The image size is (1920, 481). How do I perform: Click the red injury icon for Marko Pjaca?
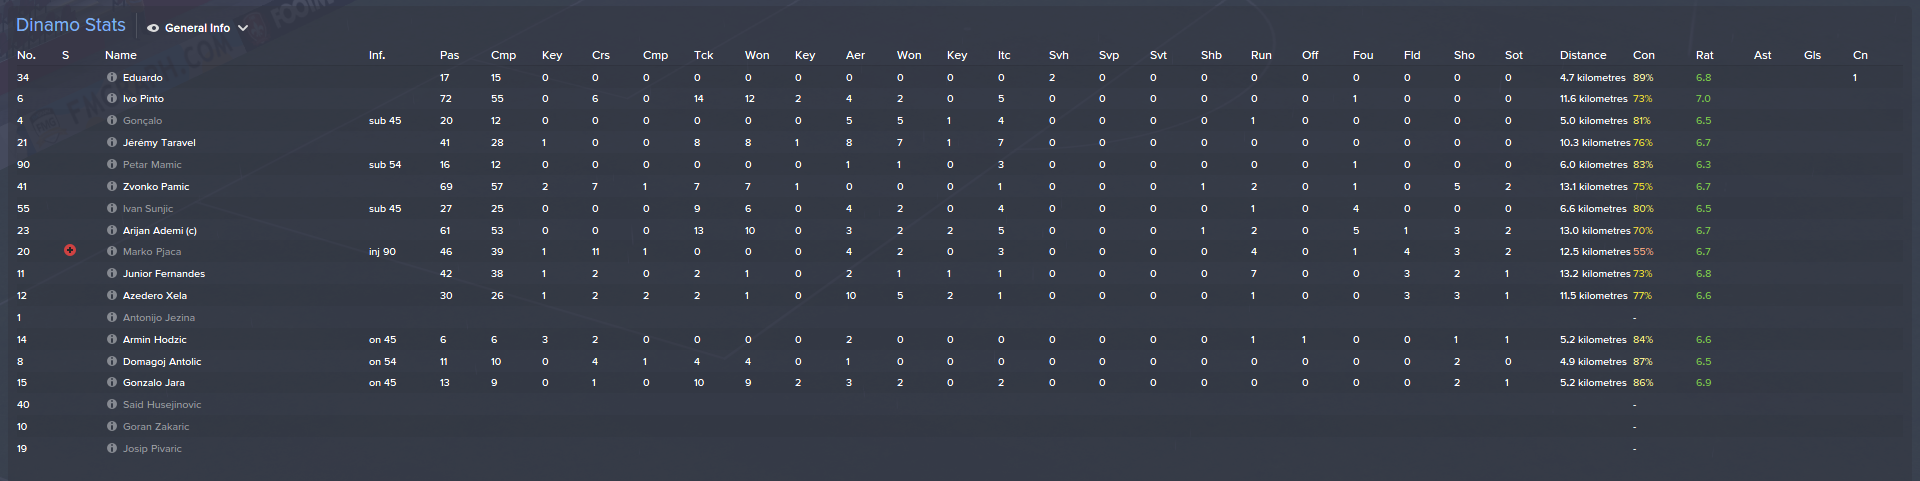click(70, 251)
